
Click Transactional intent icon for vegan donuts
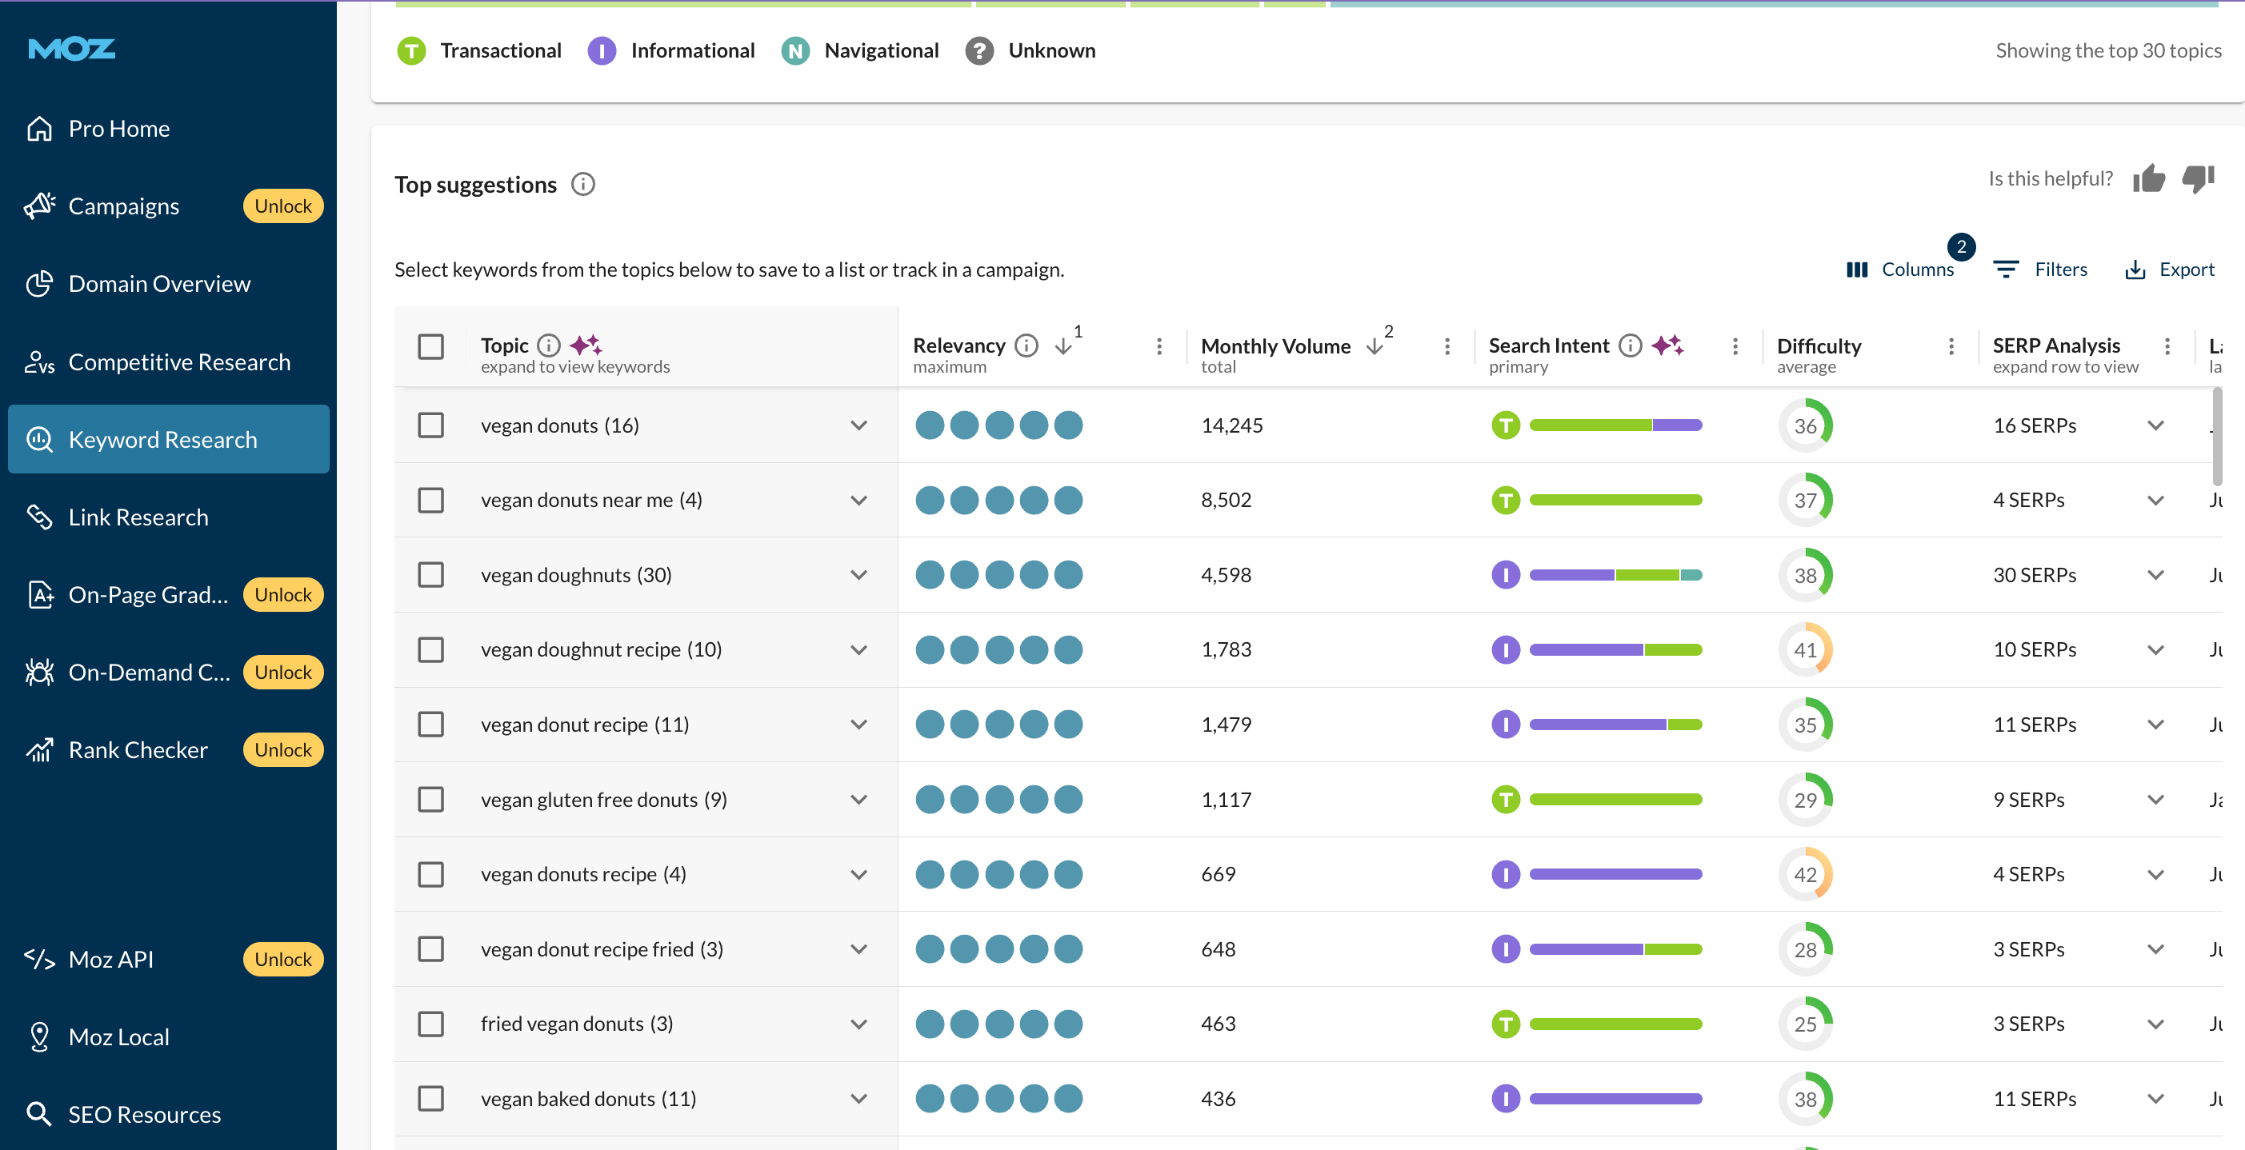1505,425
